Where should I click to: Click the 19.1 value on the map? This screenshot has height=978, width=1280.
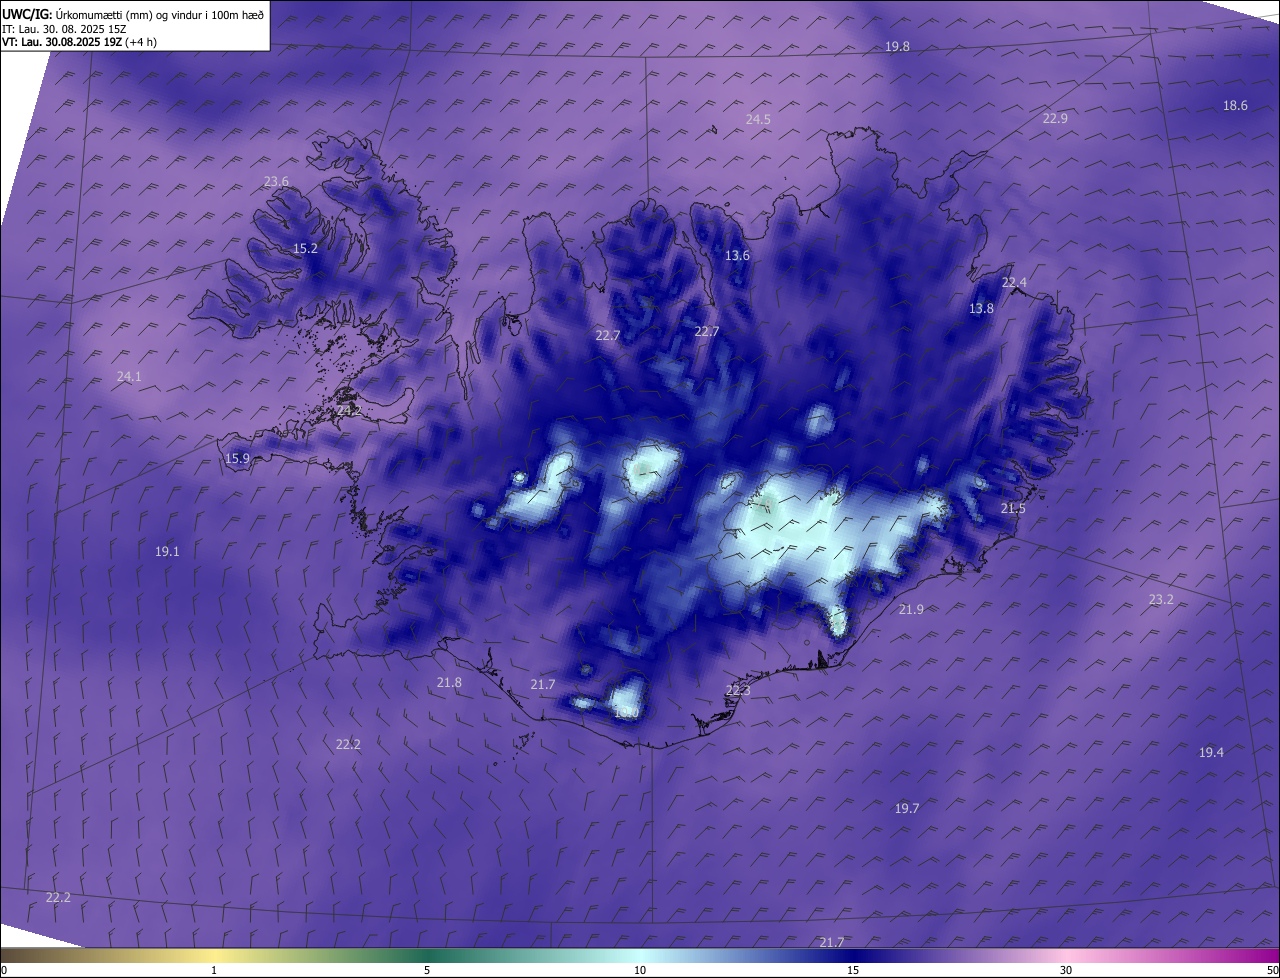point(167,552)
